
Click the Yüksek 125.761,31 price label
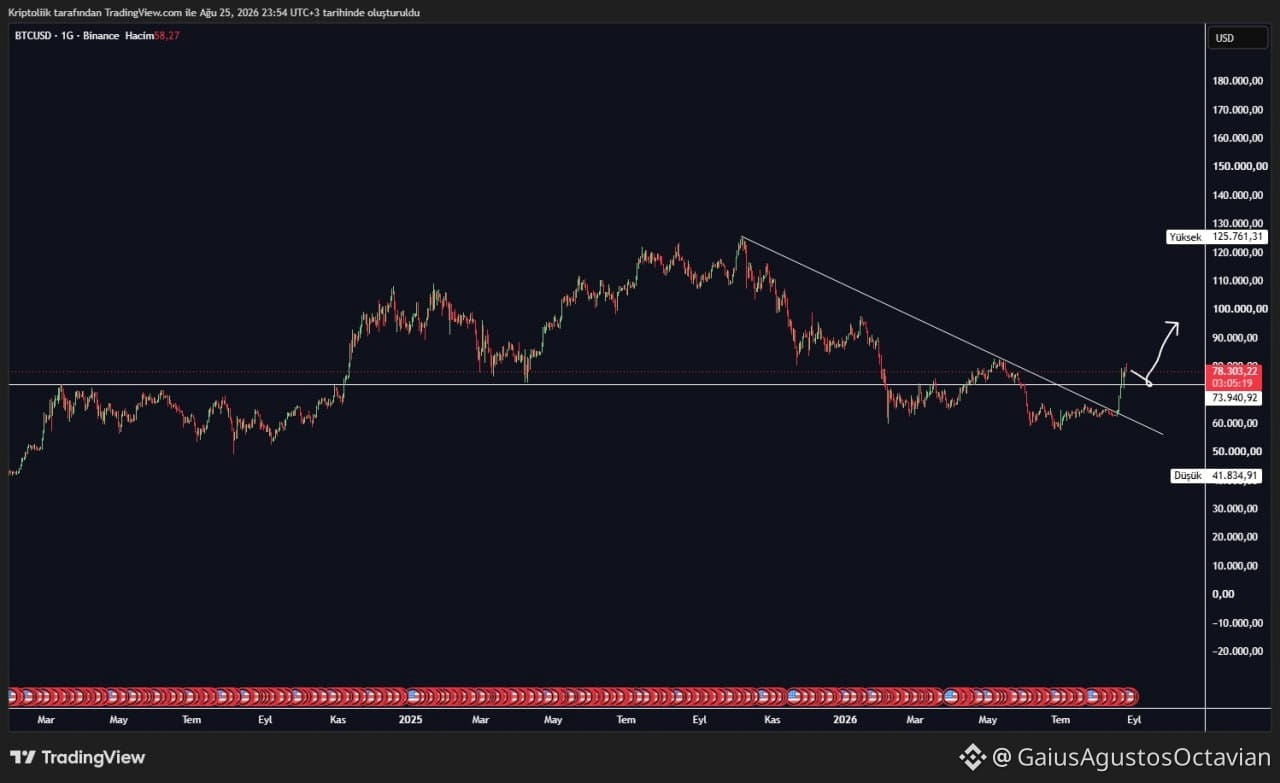(x=1217, y=237)
